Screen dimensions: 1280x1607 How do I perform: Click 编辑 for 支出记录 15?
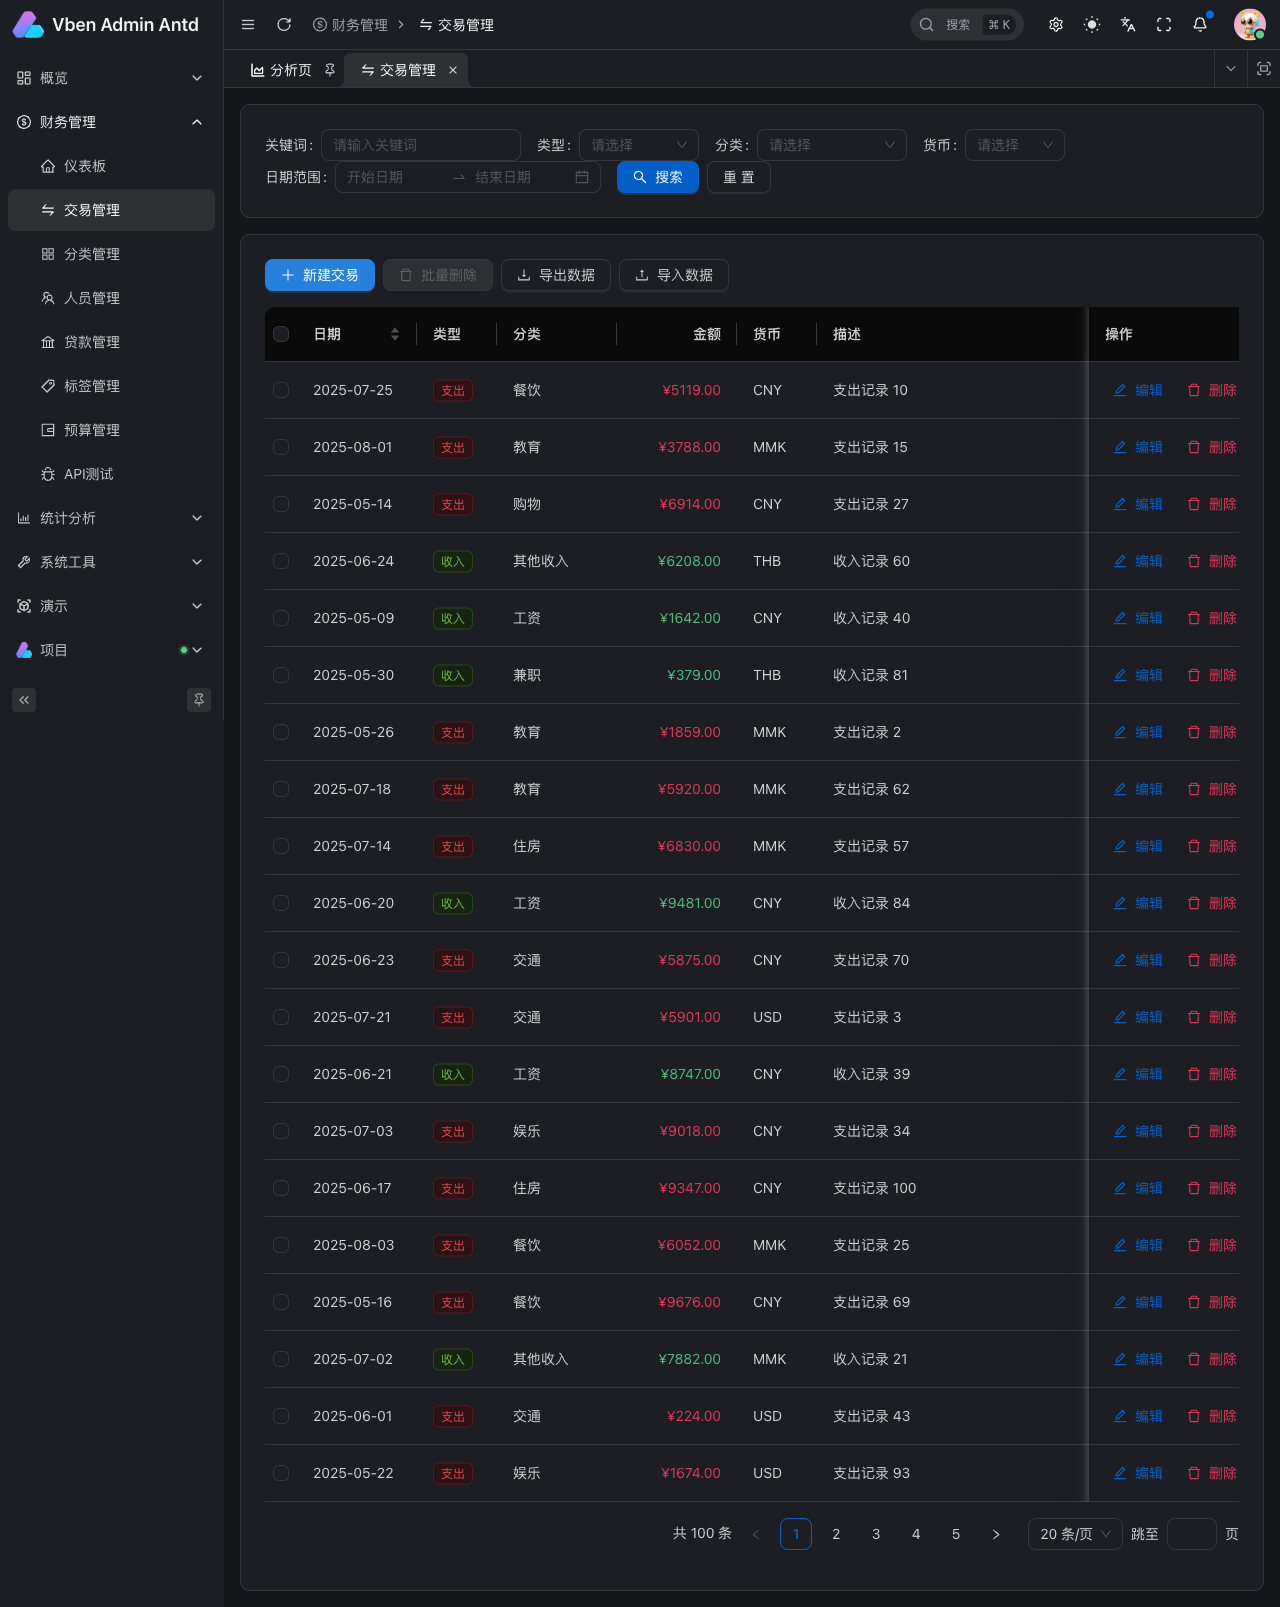pos(1138,447)
